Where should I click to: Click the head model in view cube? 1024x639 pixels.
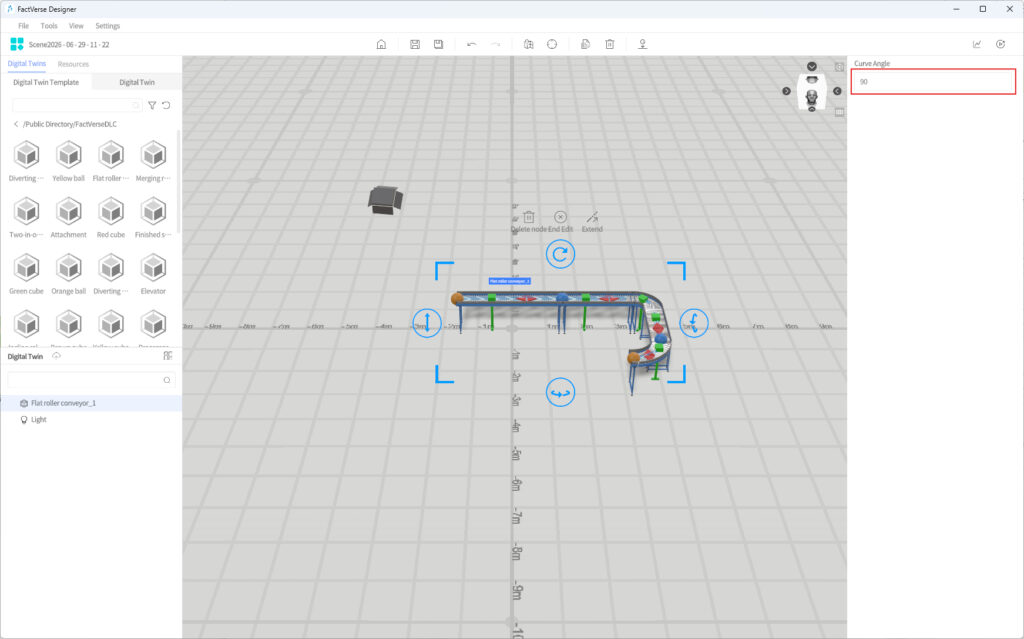coord(812,97)
